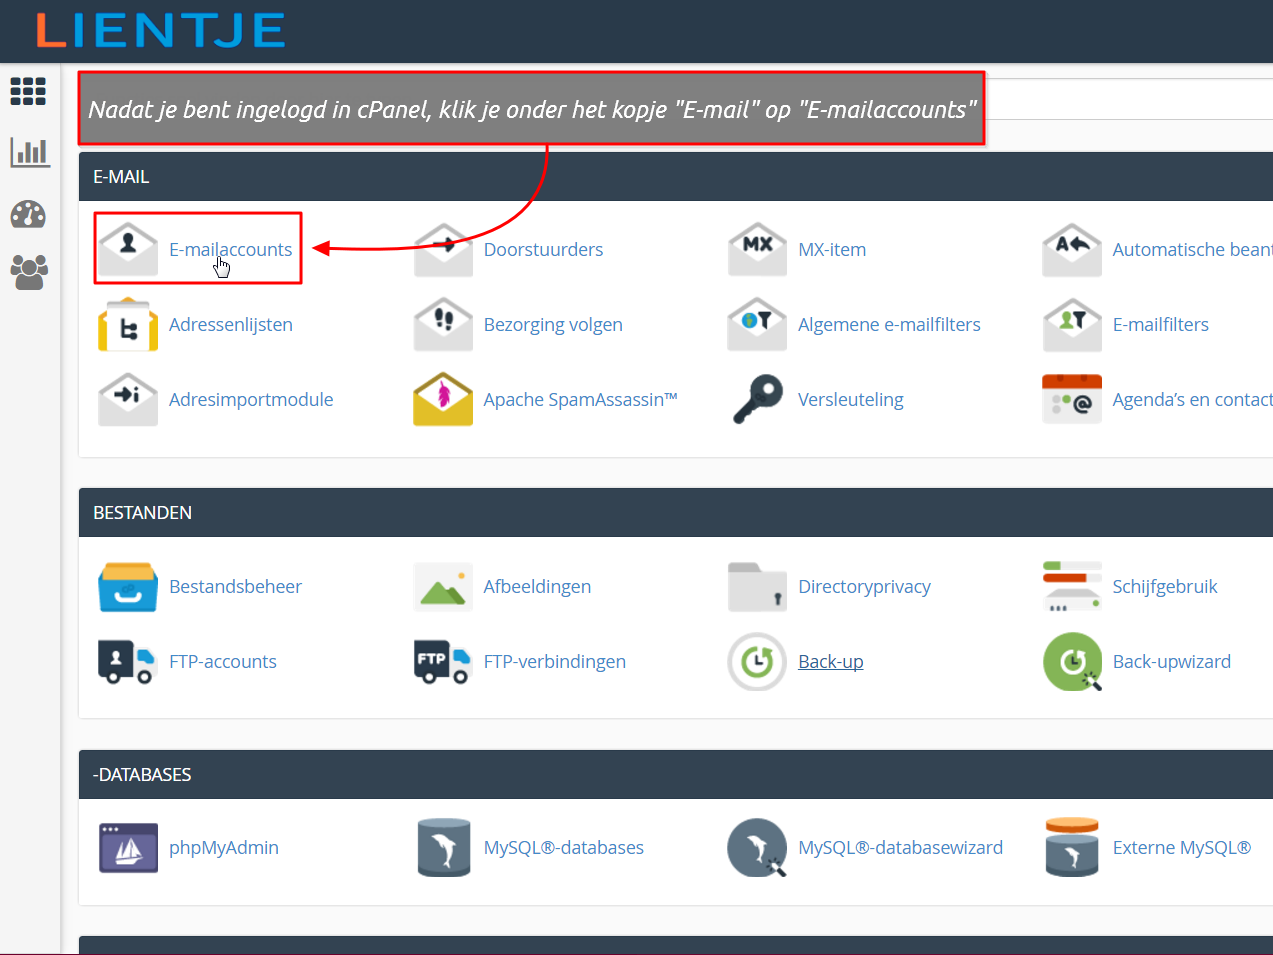Click the E-mailaccounts envelope icon
The width and height of the screenshot is (1273, 955).
coord(128,249)
